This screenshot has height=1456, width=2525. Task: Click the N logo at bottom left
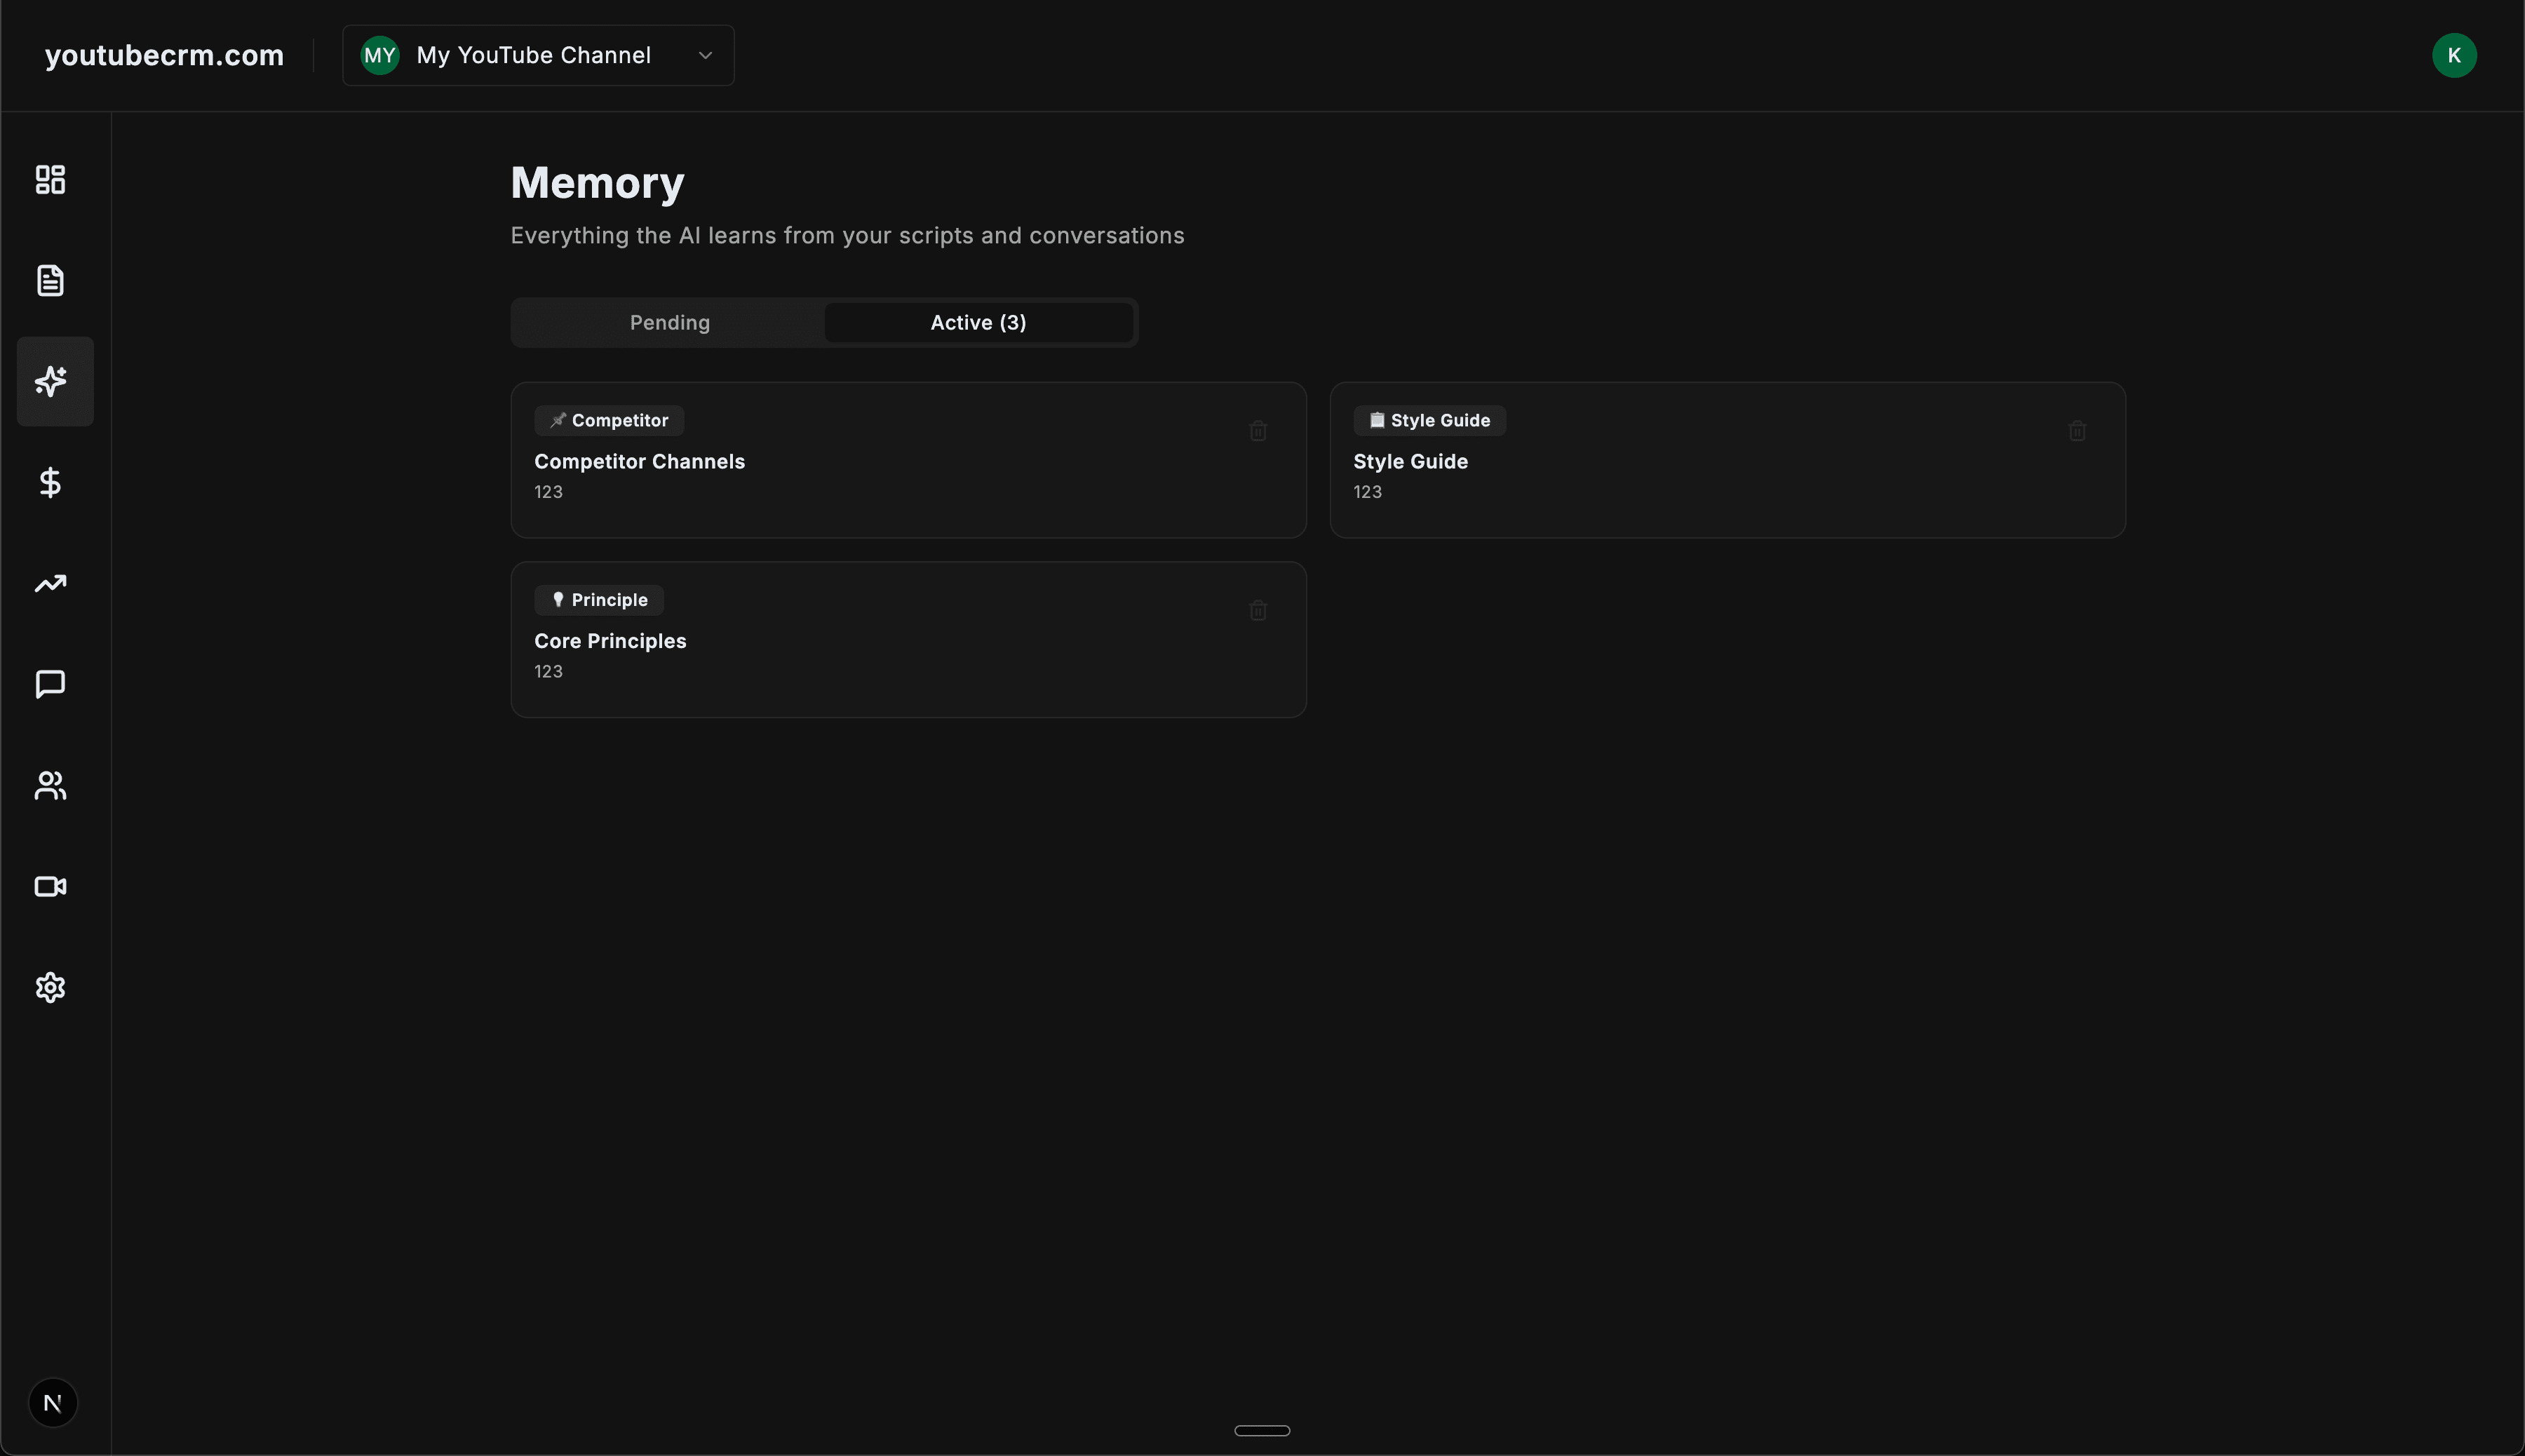point(53,1402)
